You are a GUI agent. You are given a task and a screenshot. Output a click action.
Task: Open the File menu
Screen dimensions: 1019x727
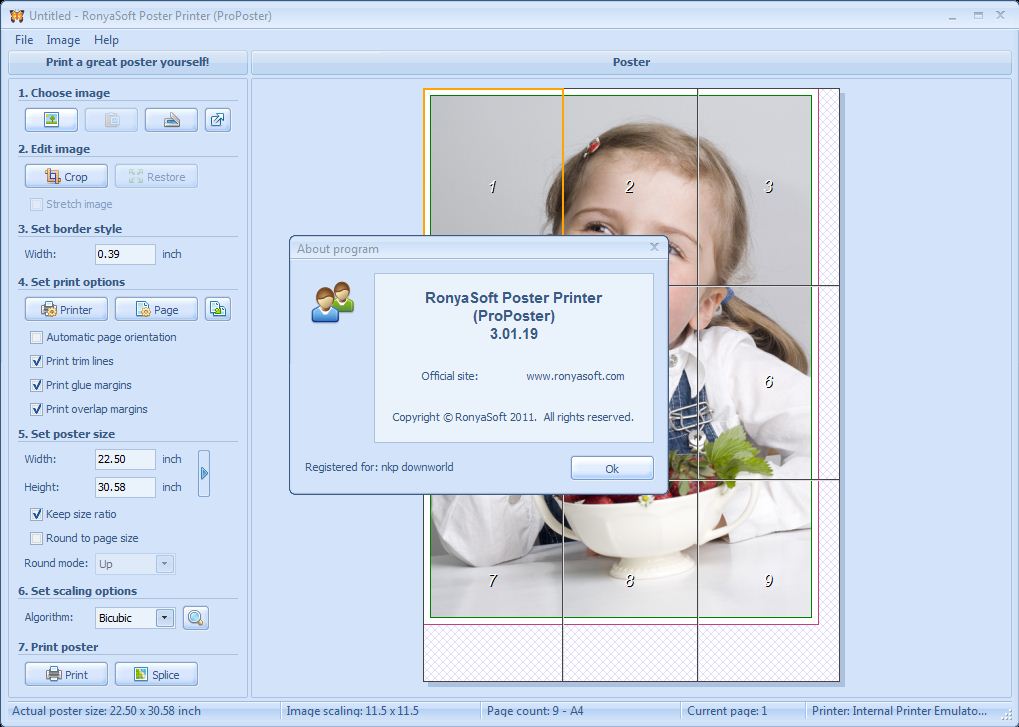coord(23,40)
